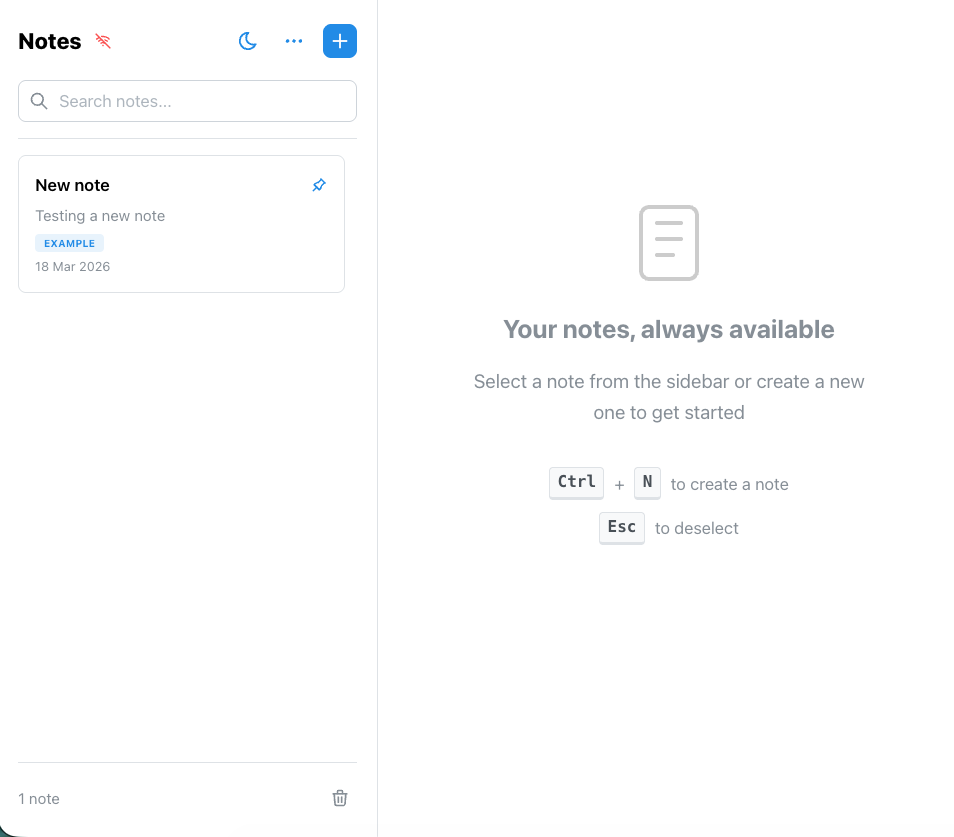Select the EXAMPLE tag on the note
Viewport: 954px width, 837px height.
pyautogui.click(x=69, y=243)
